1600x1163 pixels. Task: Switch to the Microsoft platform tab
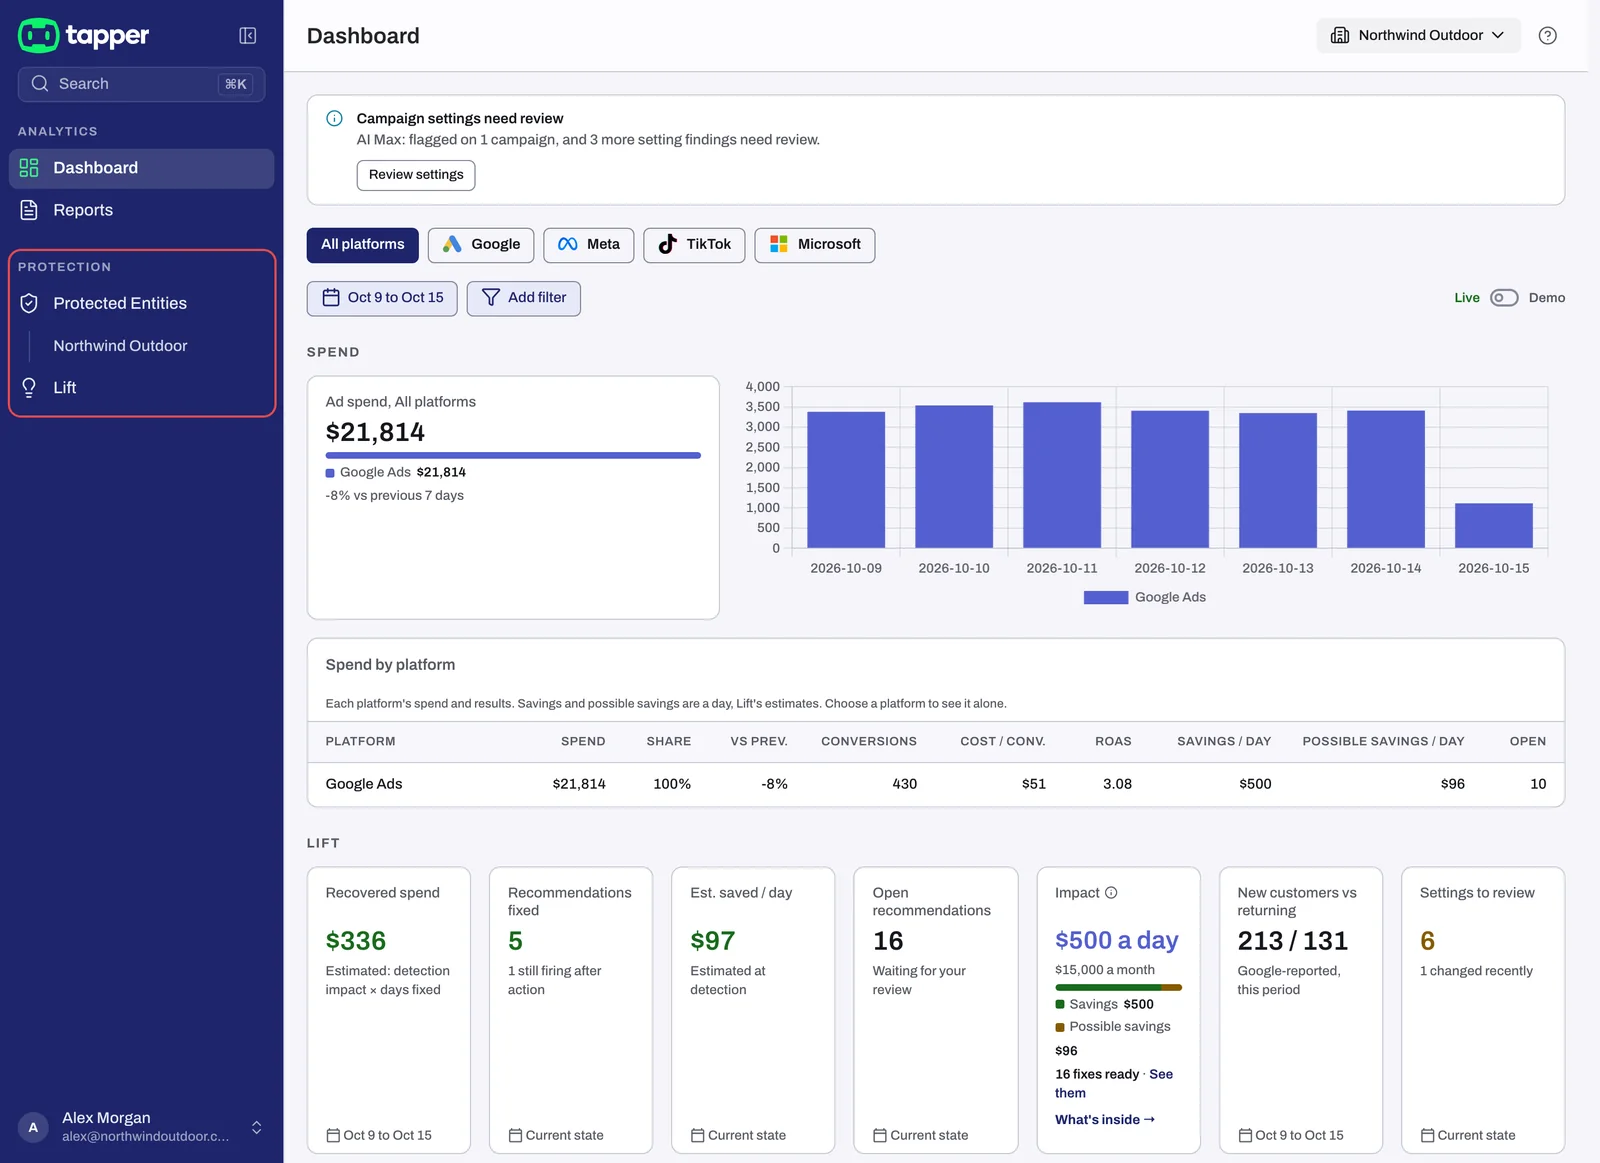pyautogui.click(x=815, y=245)
